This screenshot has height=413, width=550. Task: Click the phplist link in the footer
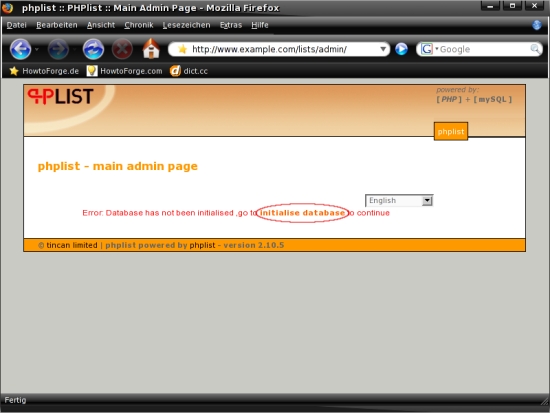[x=202, y=245]
